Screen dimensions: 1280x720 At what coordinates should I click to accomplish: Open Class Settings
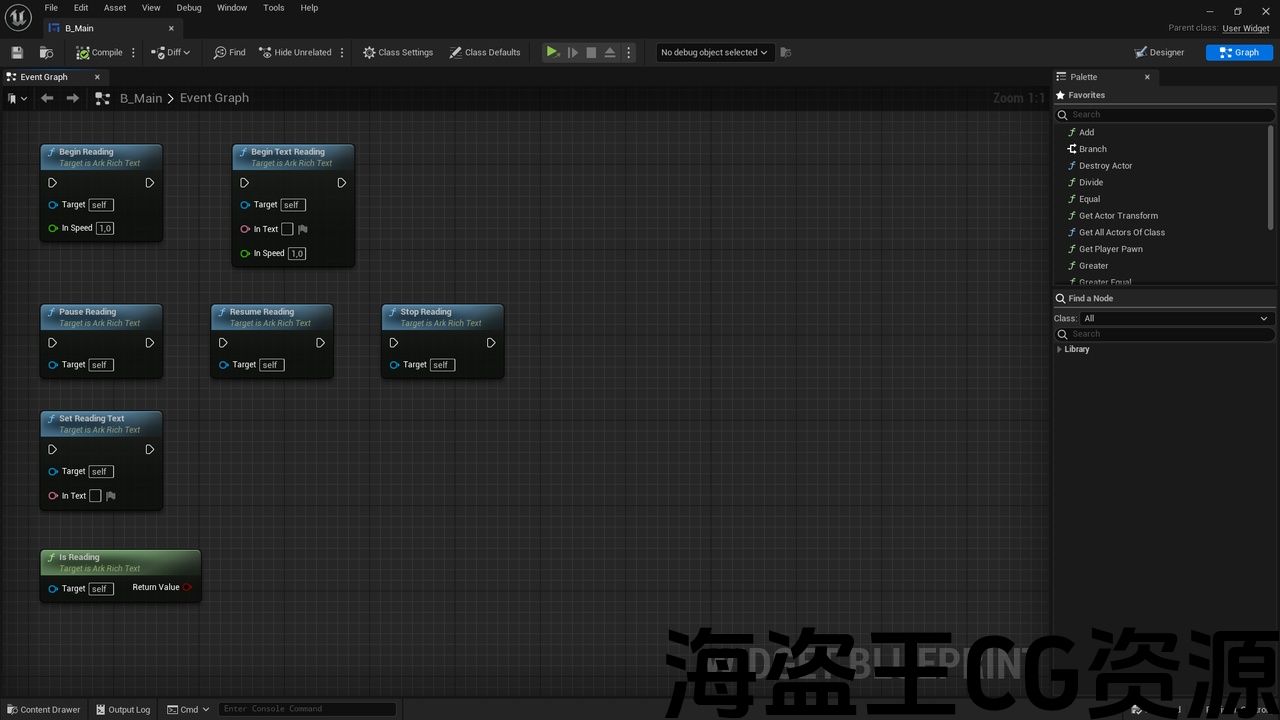398,52
